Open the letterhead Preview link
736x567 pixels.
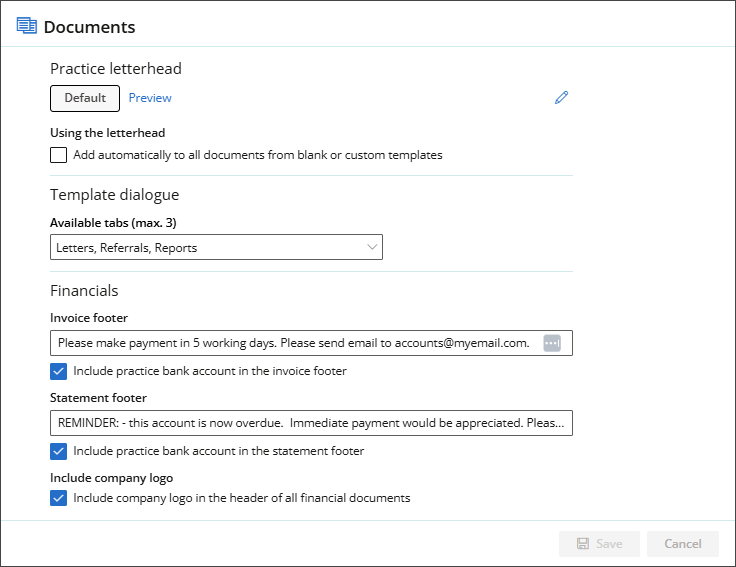pyautogui.click(x=150, y=98)
